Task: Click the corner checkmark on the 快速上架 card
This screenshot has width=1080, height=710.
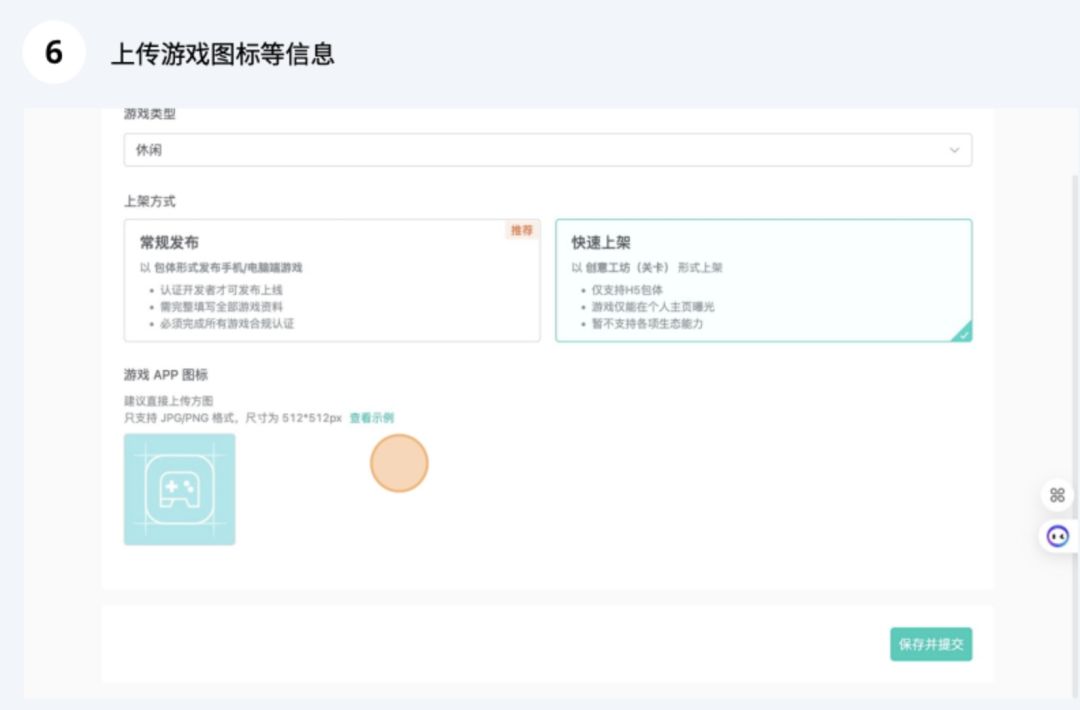Action: (x=963, y=334)
